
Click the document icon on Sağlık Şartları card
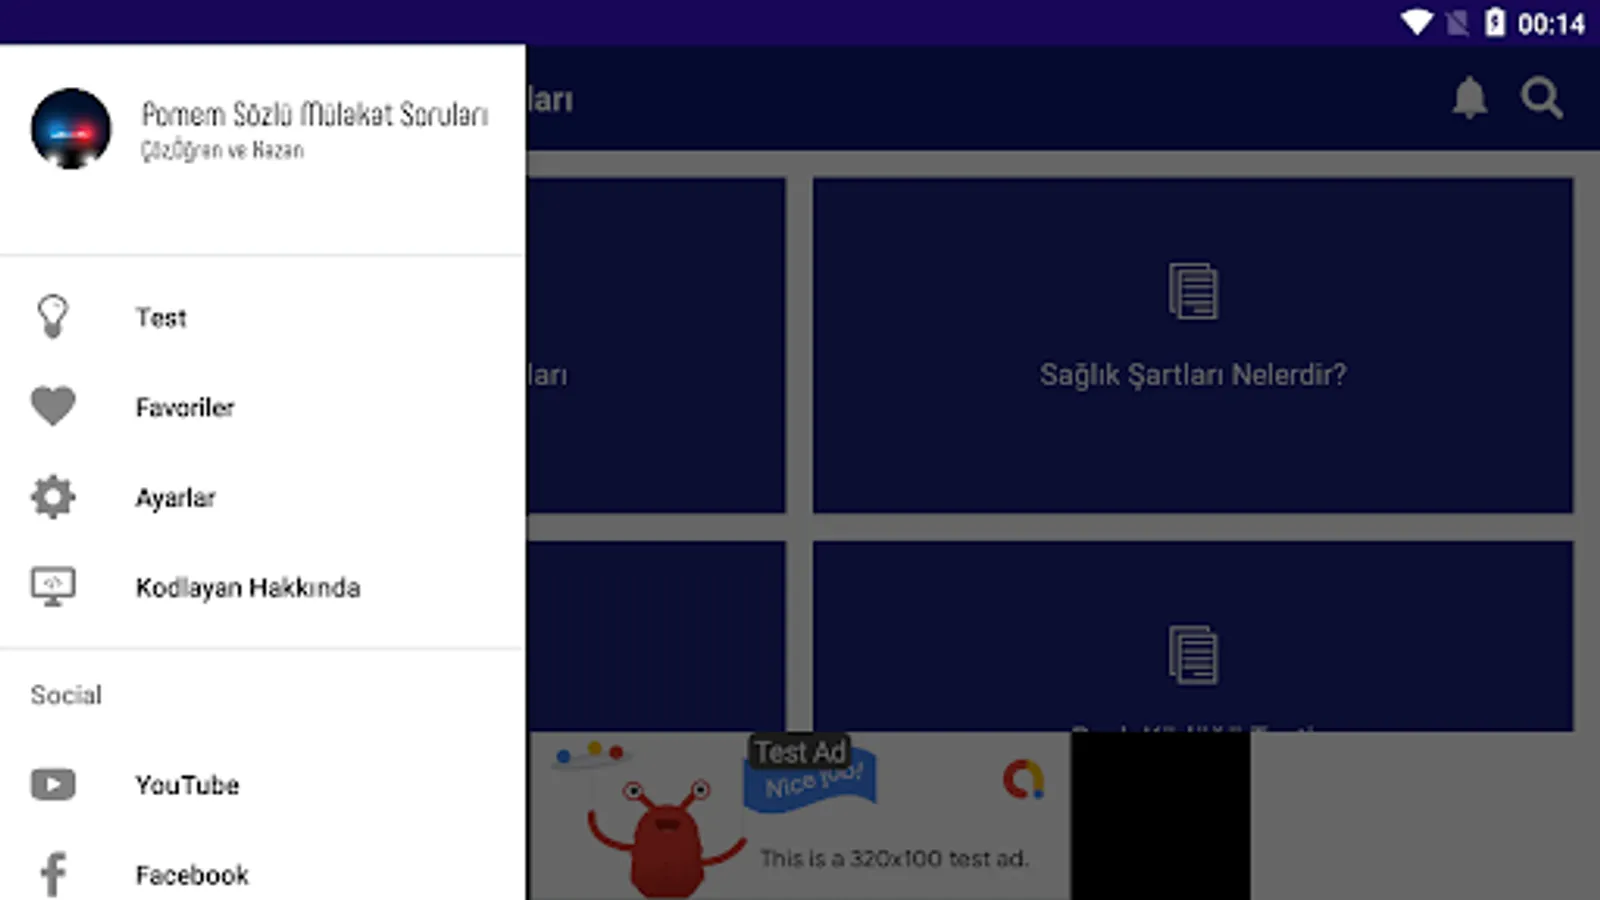[1193, 291]
